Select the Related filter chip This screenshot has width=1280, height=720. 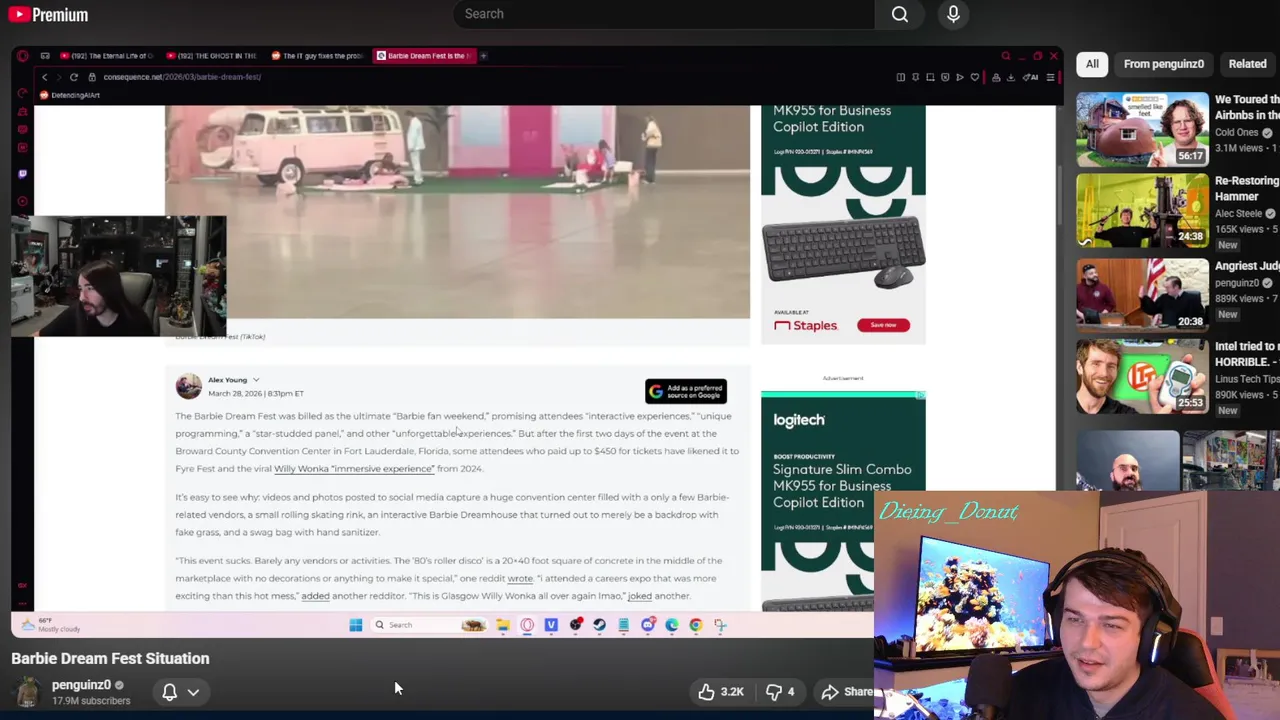coord(1247,64)
